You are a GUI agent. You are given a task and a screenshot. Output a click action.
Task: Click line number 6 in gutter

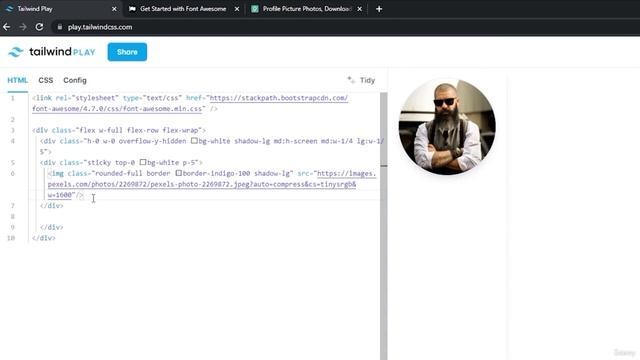[13, 173]
